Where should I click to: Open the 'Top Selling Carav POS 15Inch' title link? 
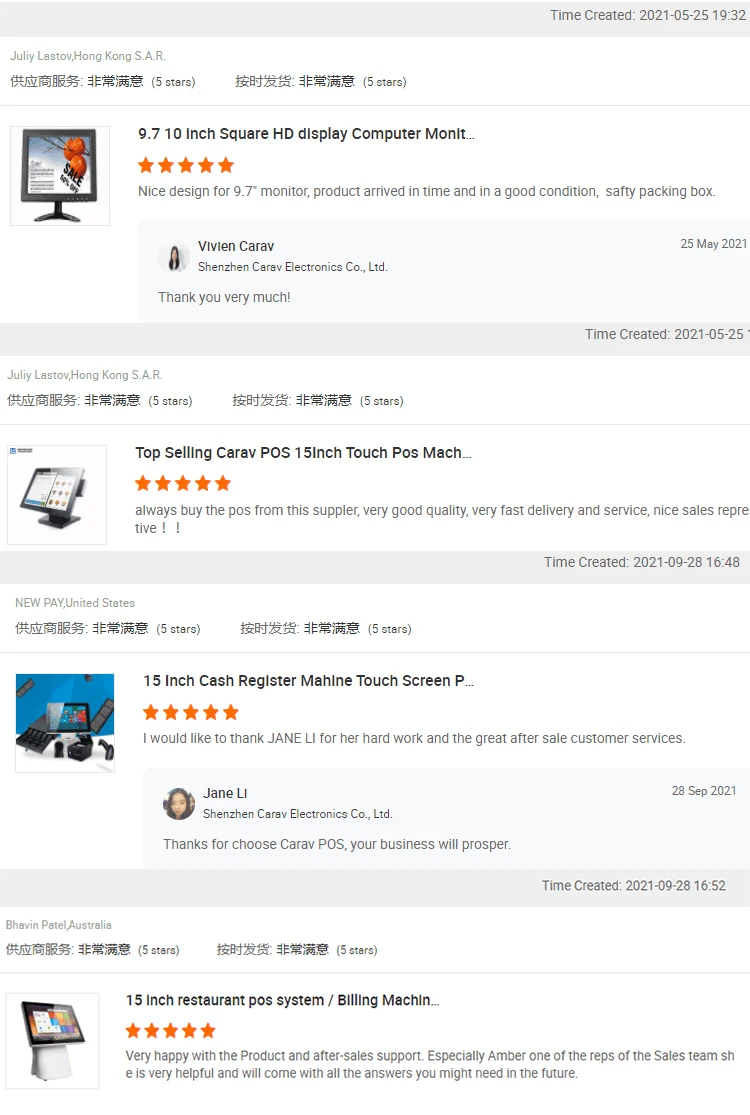303,453
